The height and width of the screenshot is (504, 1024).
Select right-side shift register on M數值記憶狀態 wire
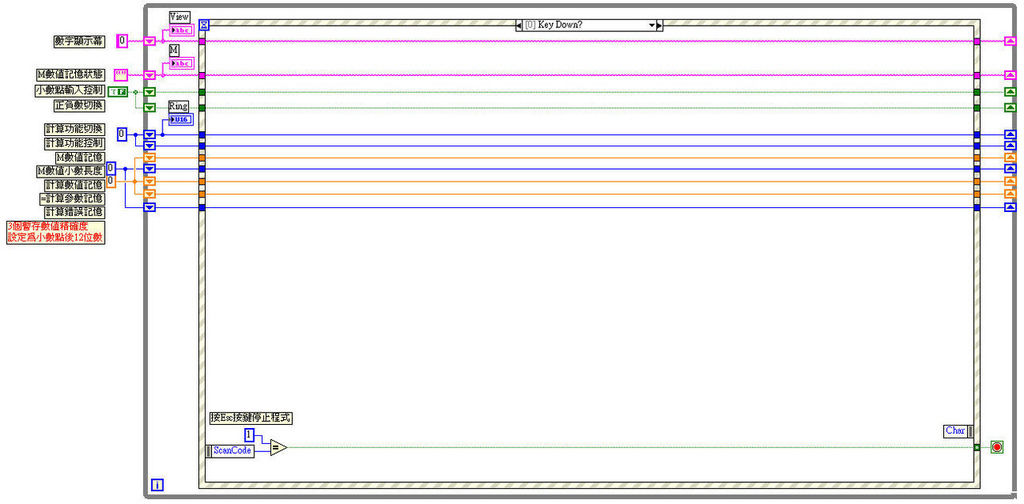click(1010, 75)
